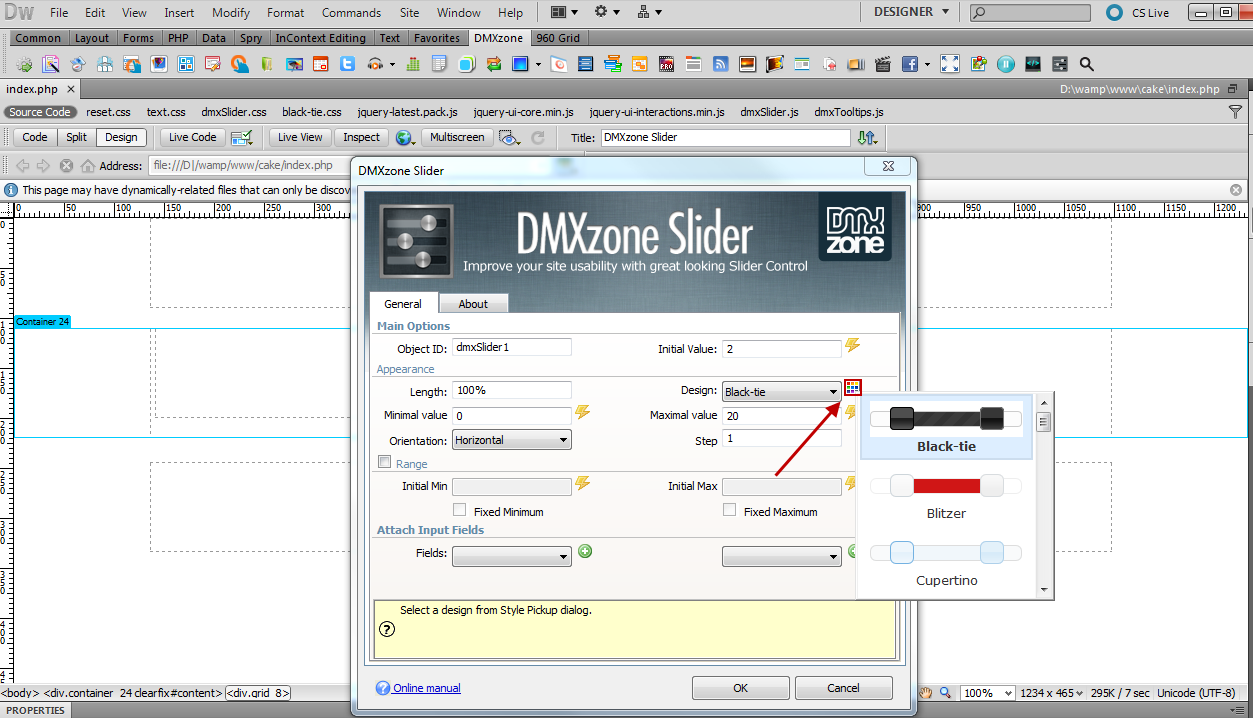Open the dmxSlider.css related file
The height and width of the screenshot is (718, 1253).
point(233,112)
